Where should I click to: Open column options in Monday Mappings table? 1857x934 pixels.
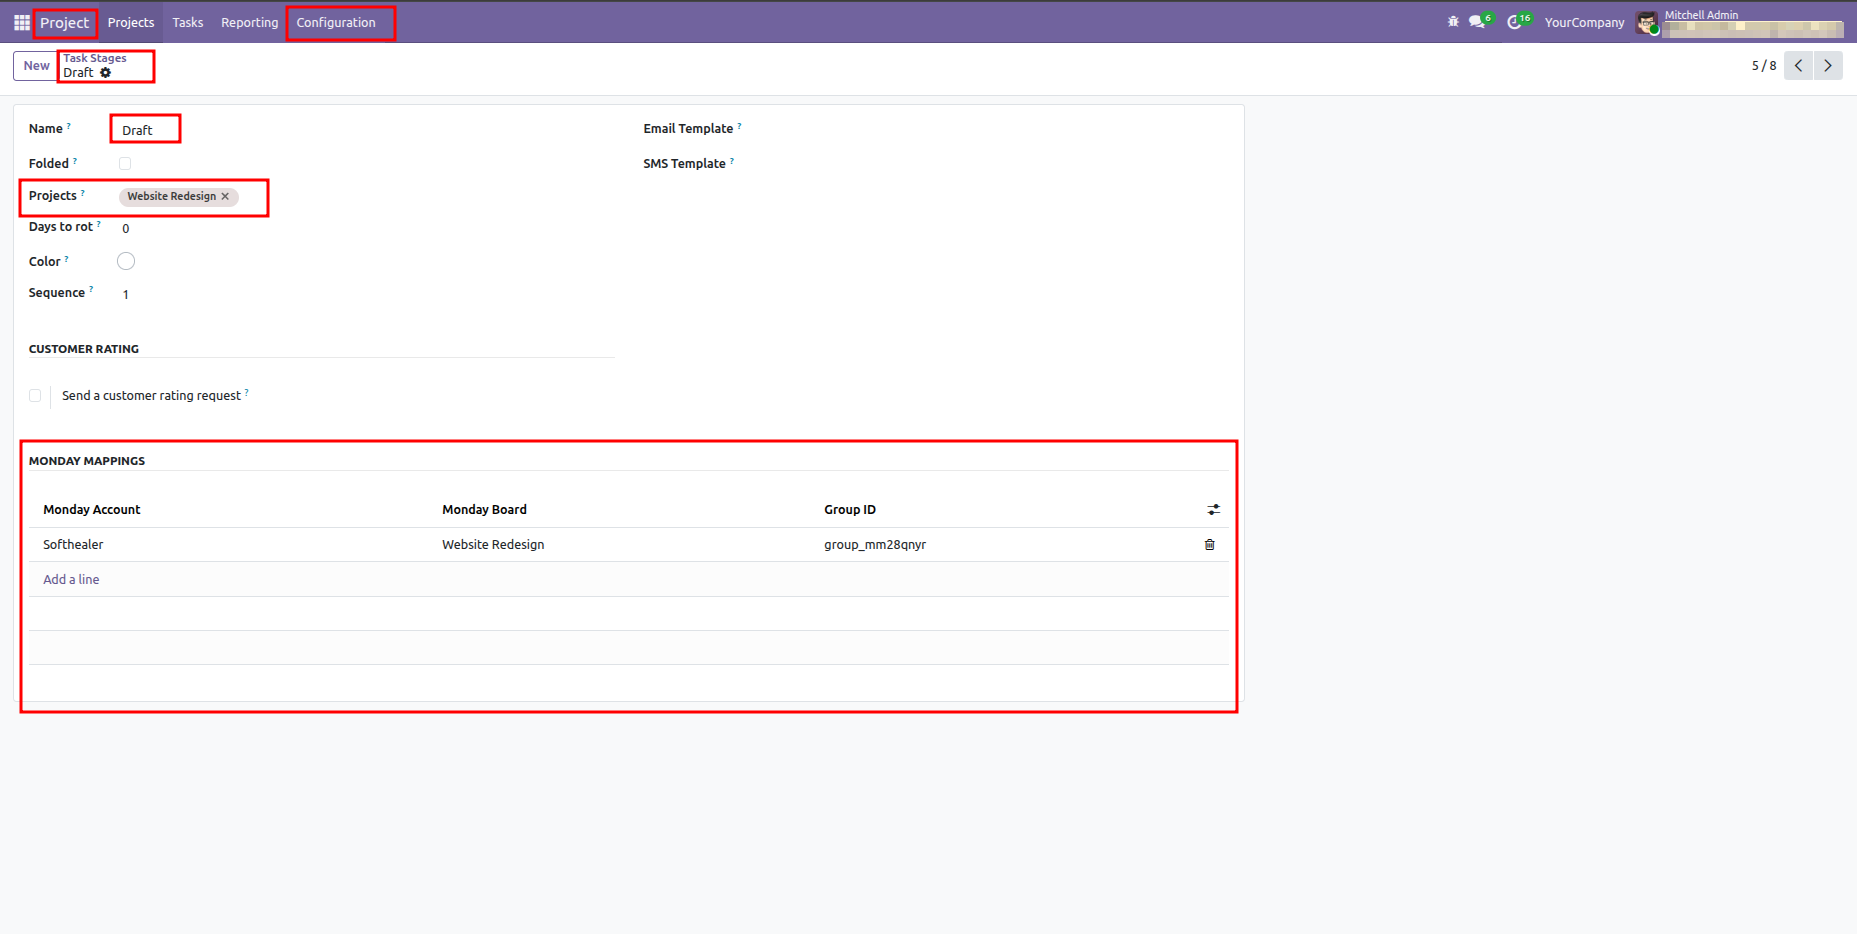(1213, 510)
